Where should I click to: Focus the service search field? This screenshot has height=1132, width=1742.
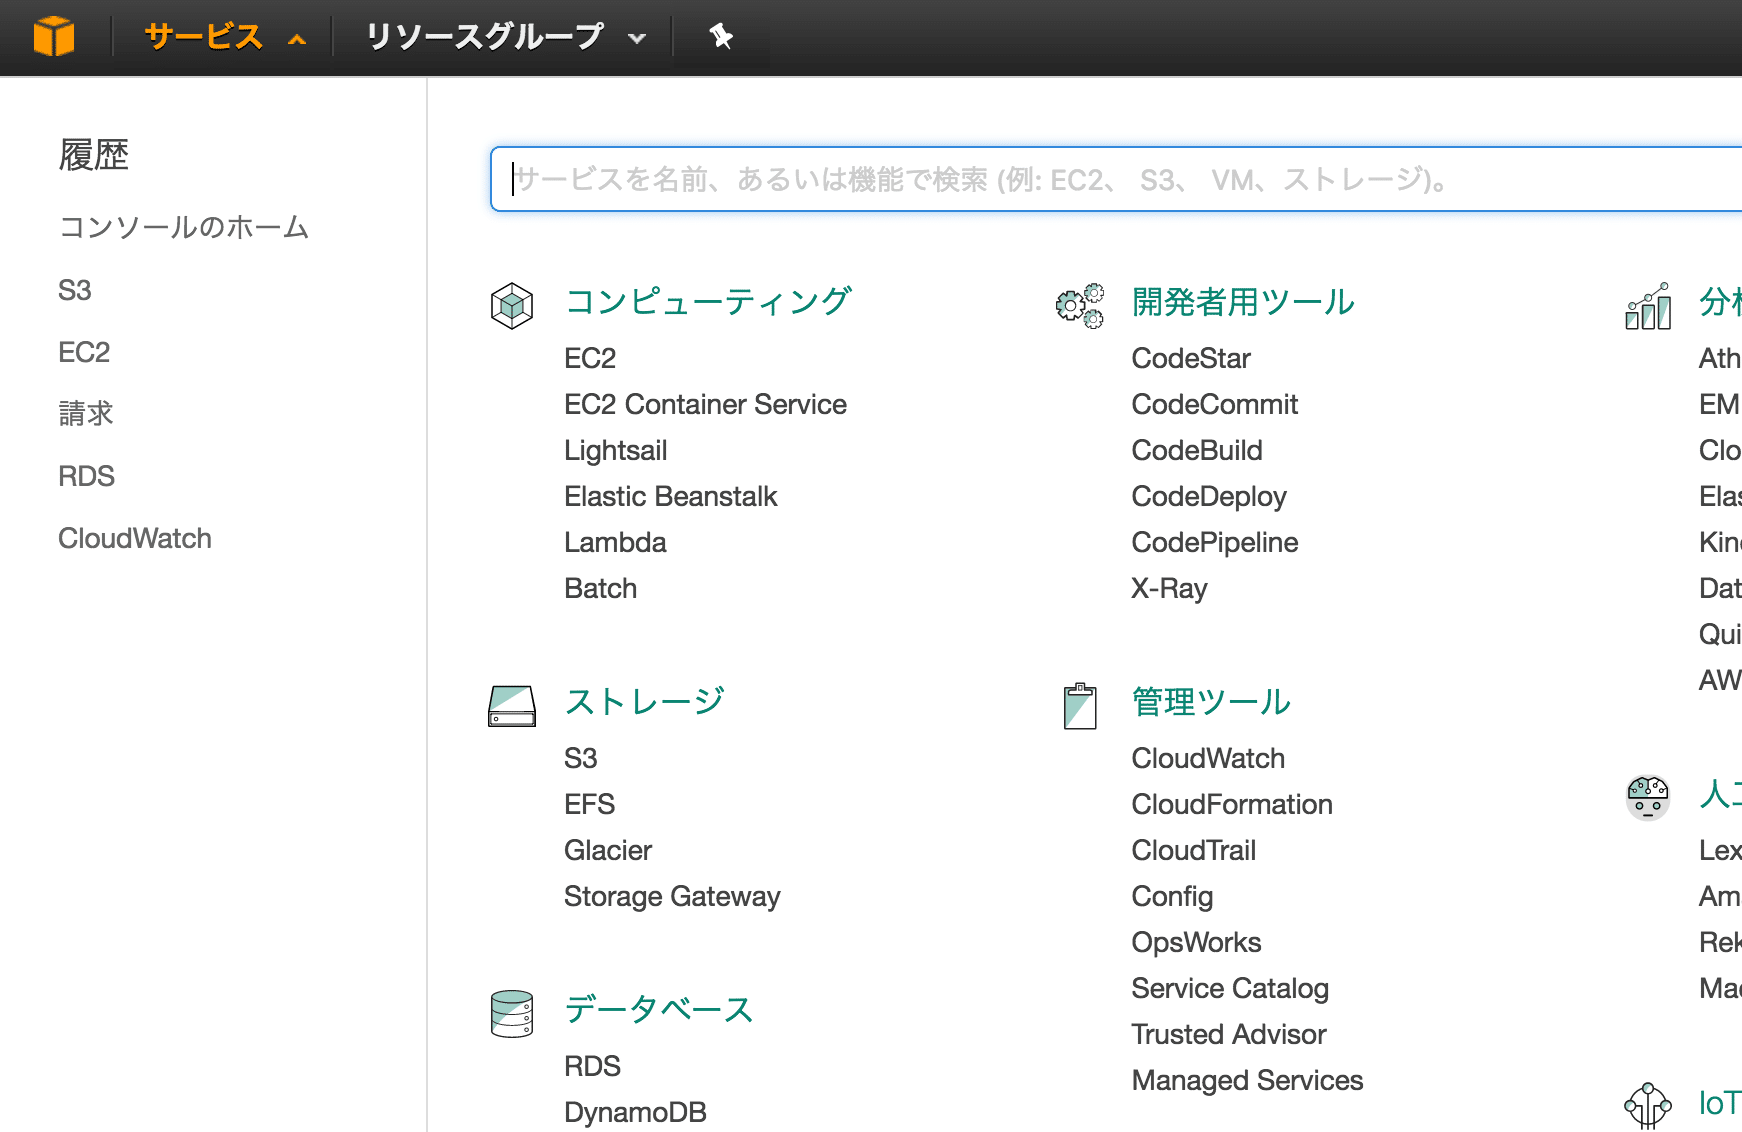1116,179
